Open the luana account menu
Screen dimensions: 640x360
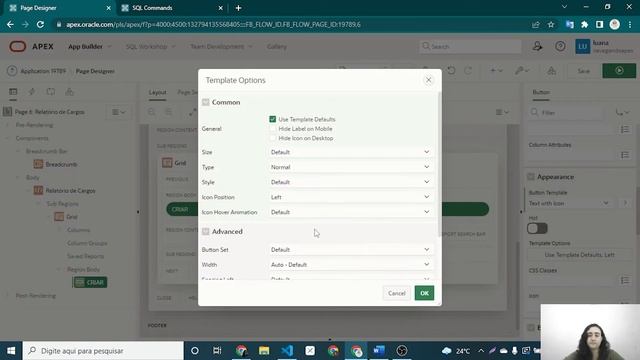click(x=604, y=47)
